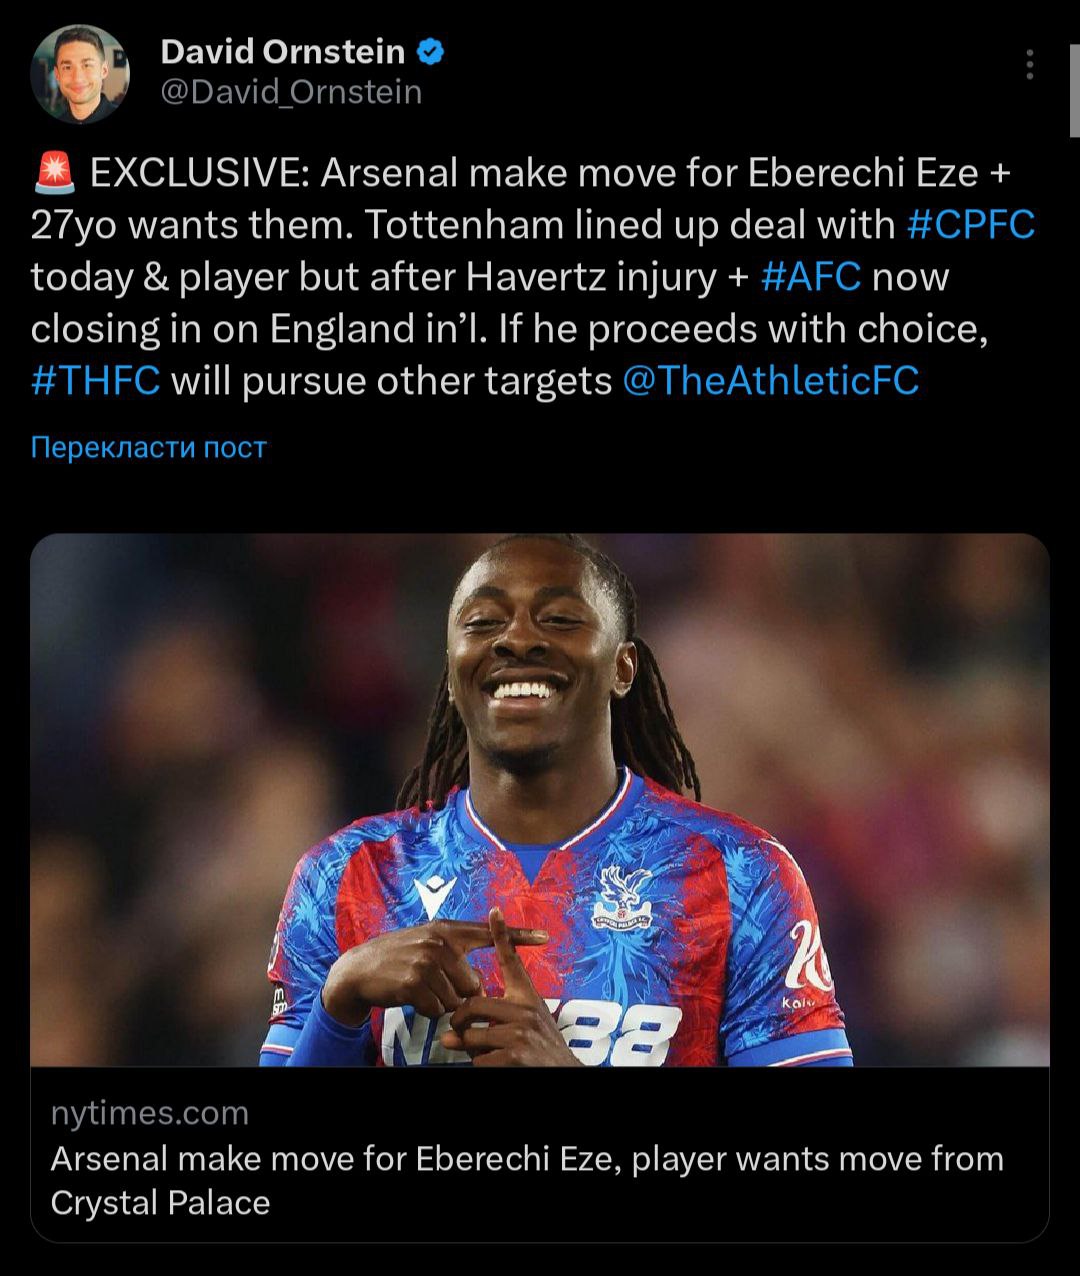Click the Перекласти пост translate link
This screenshot has width=1080, height=1276.
tap(149, 446)
